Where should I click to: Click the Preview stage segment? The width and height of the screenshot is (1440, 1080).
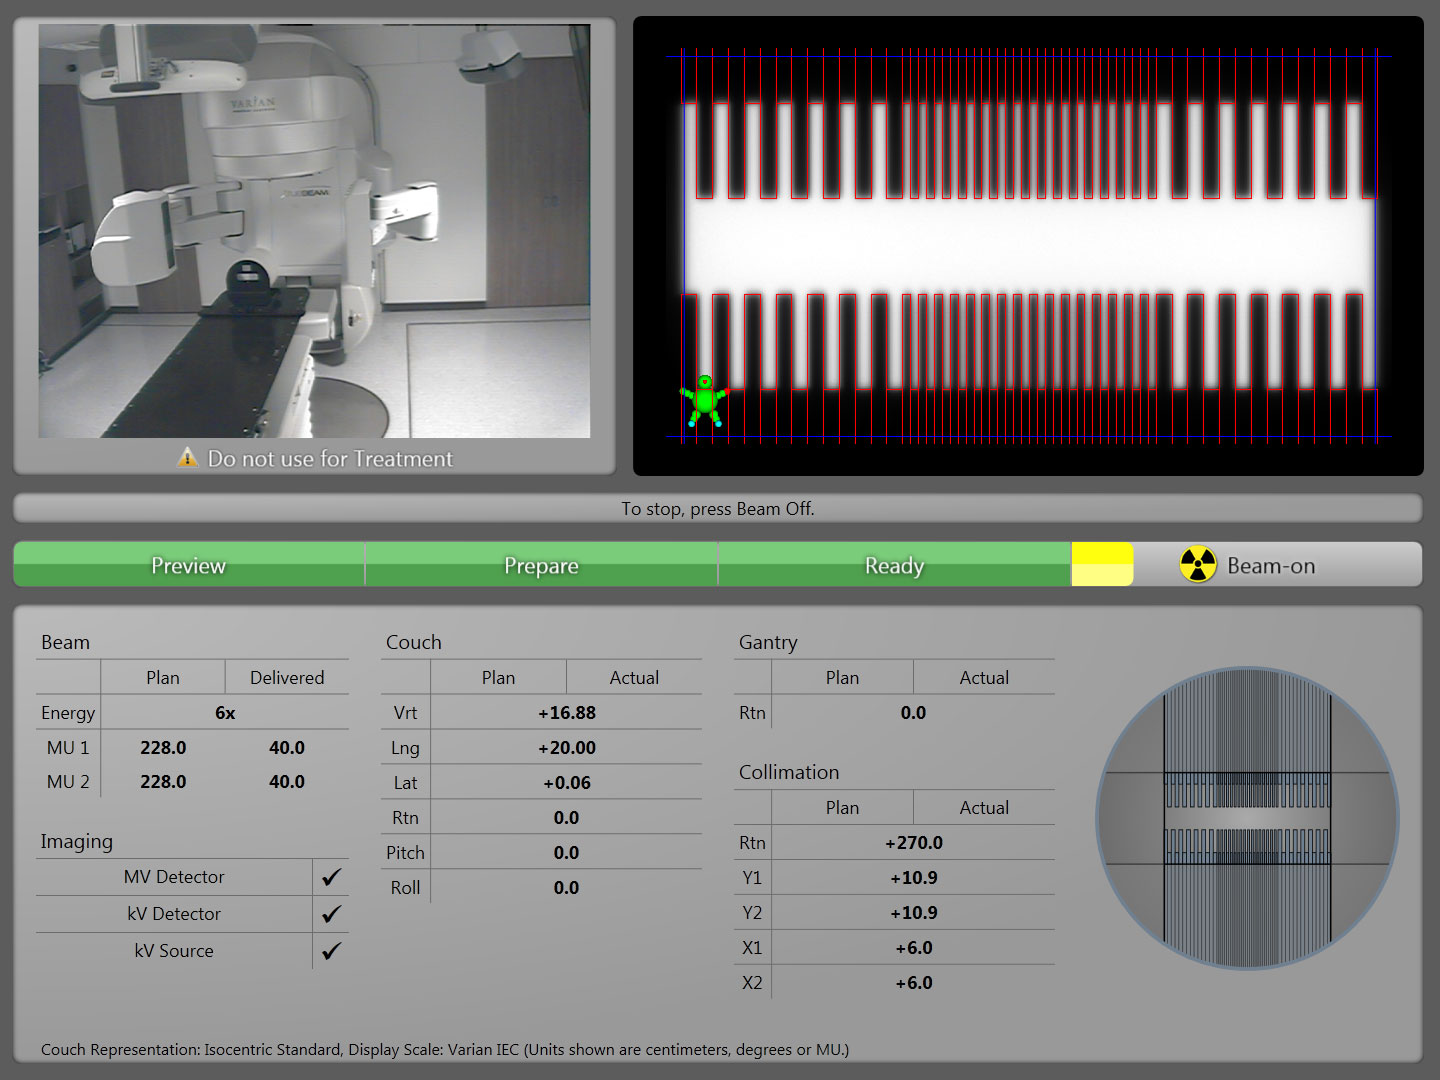pyautogui.click(x=188, y=565)
